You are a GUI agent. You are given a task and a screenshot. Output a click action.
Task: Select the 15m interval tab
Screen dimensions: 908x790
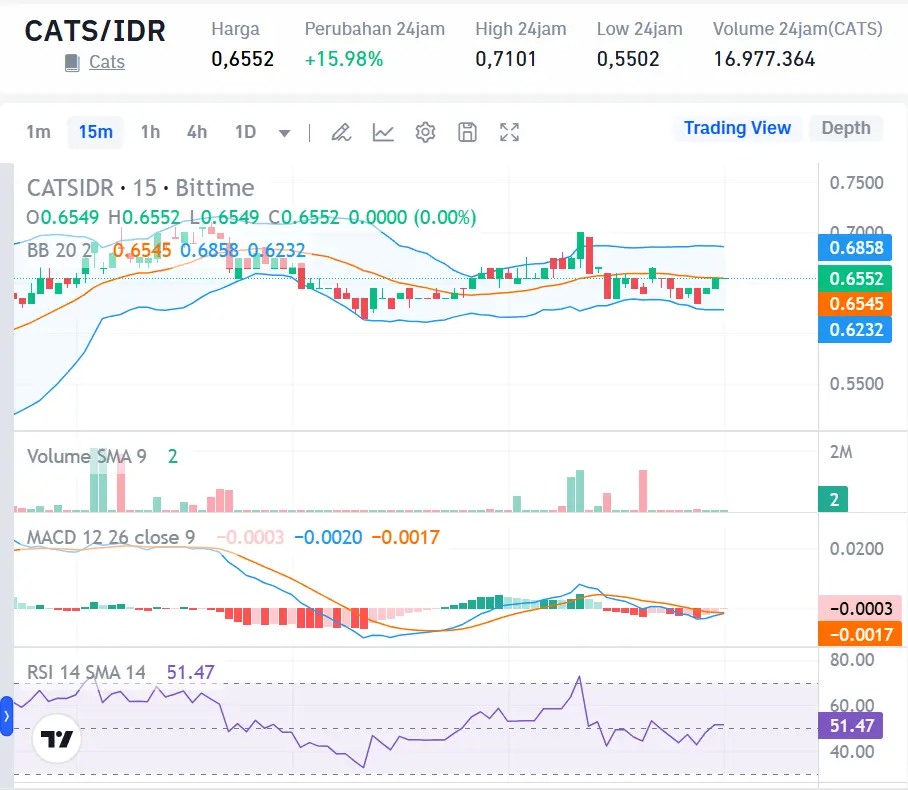pyautogui.click(x=95, y=131)
